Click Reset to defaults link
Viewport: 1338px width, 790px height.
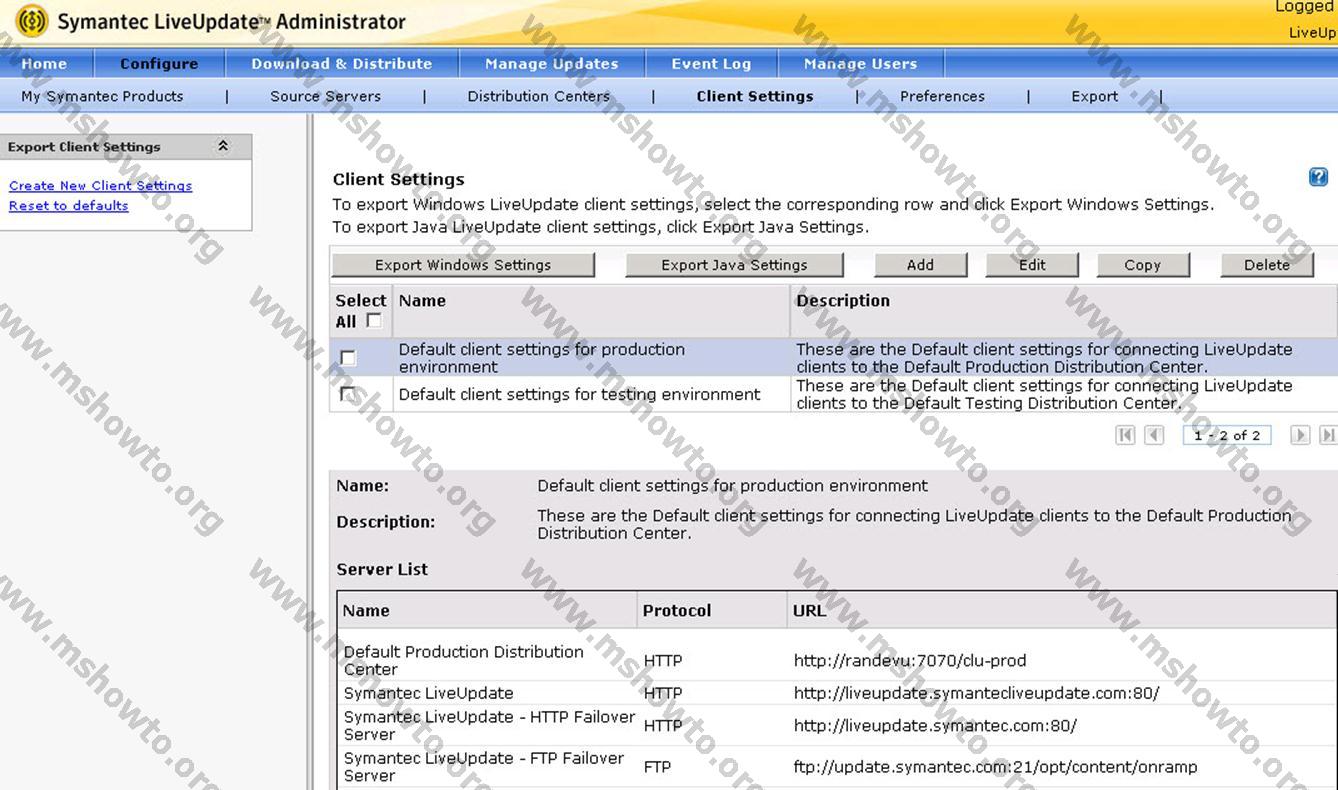68,205
